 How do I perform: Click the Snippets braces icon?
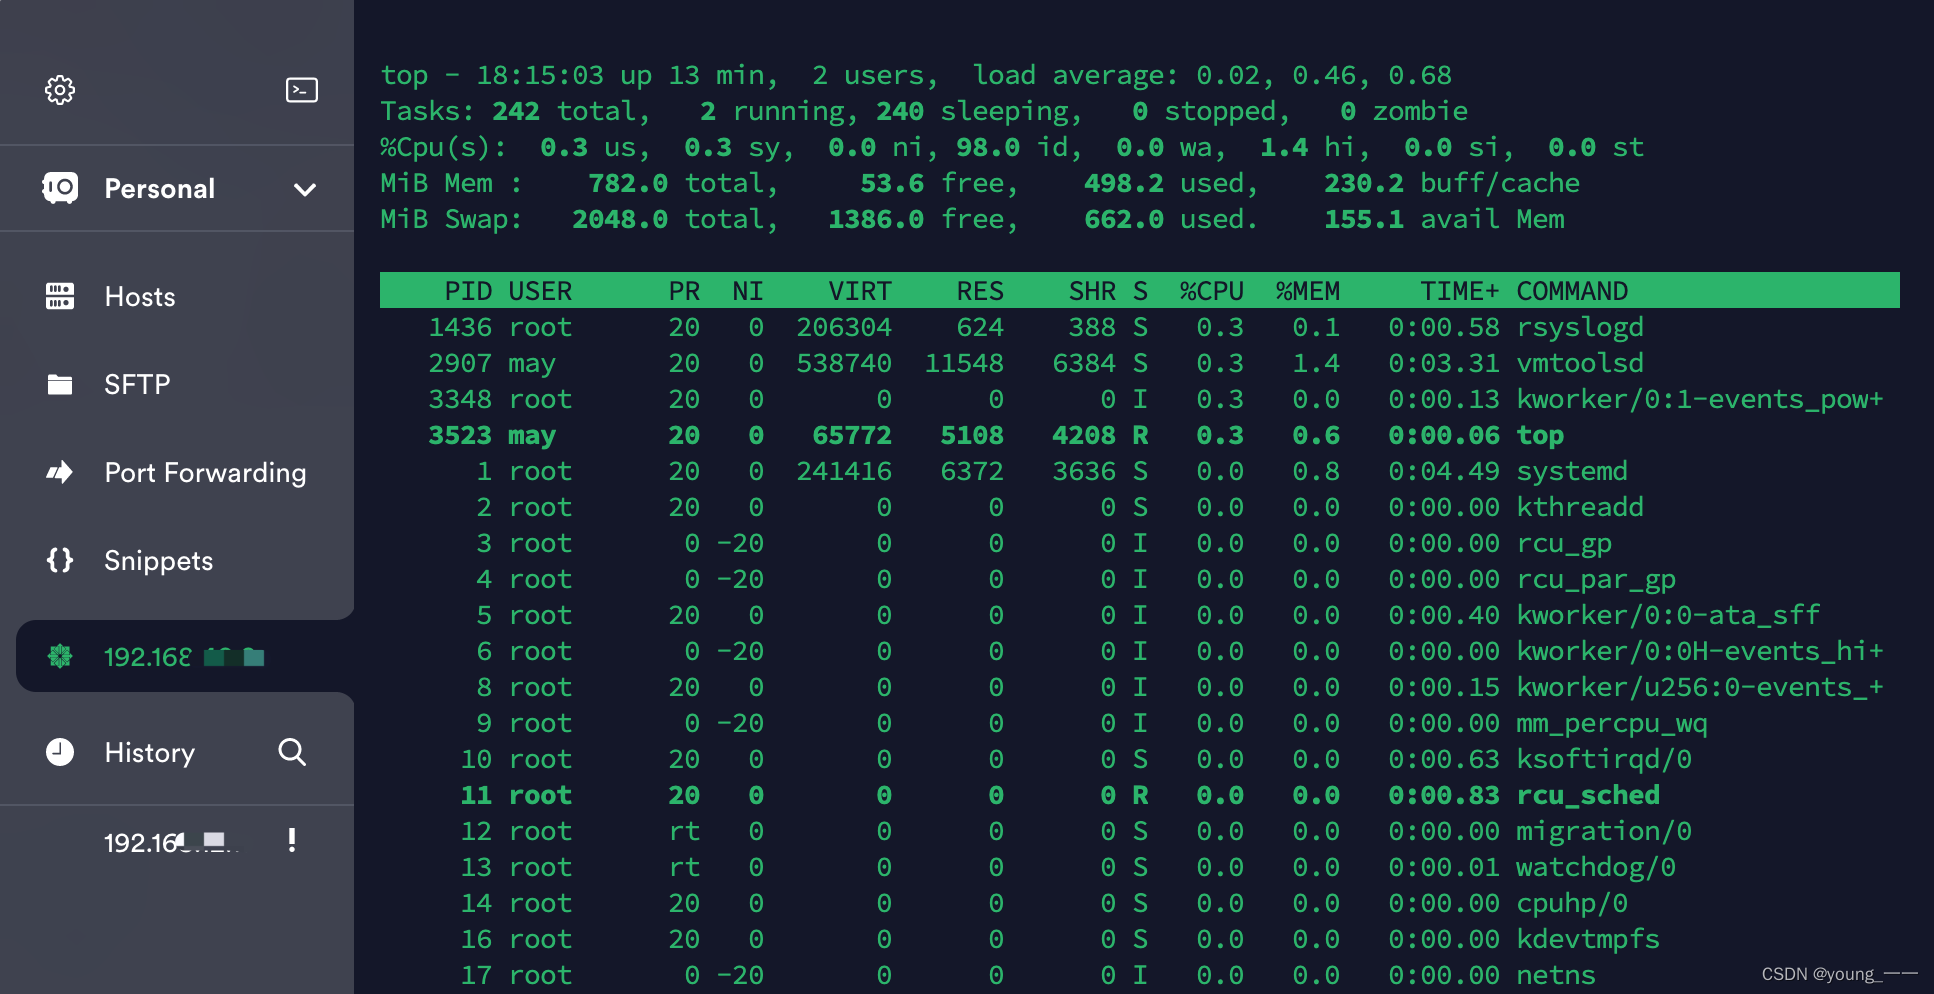pyautogui.click(x=60, y=560)
